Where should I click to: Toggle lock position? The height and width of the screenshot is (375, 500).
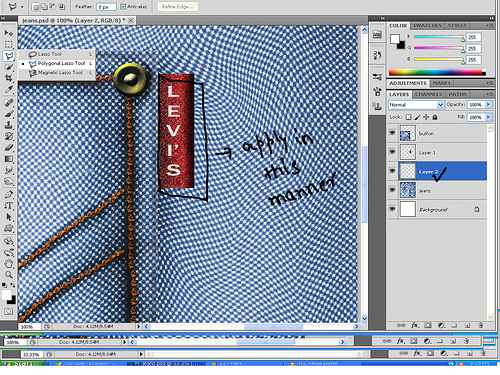point(426,117)
